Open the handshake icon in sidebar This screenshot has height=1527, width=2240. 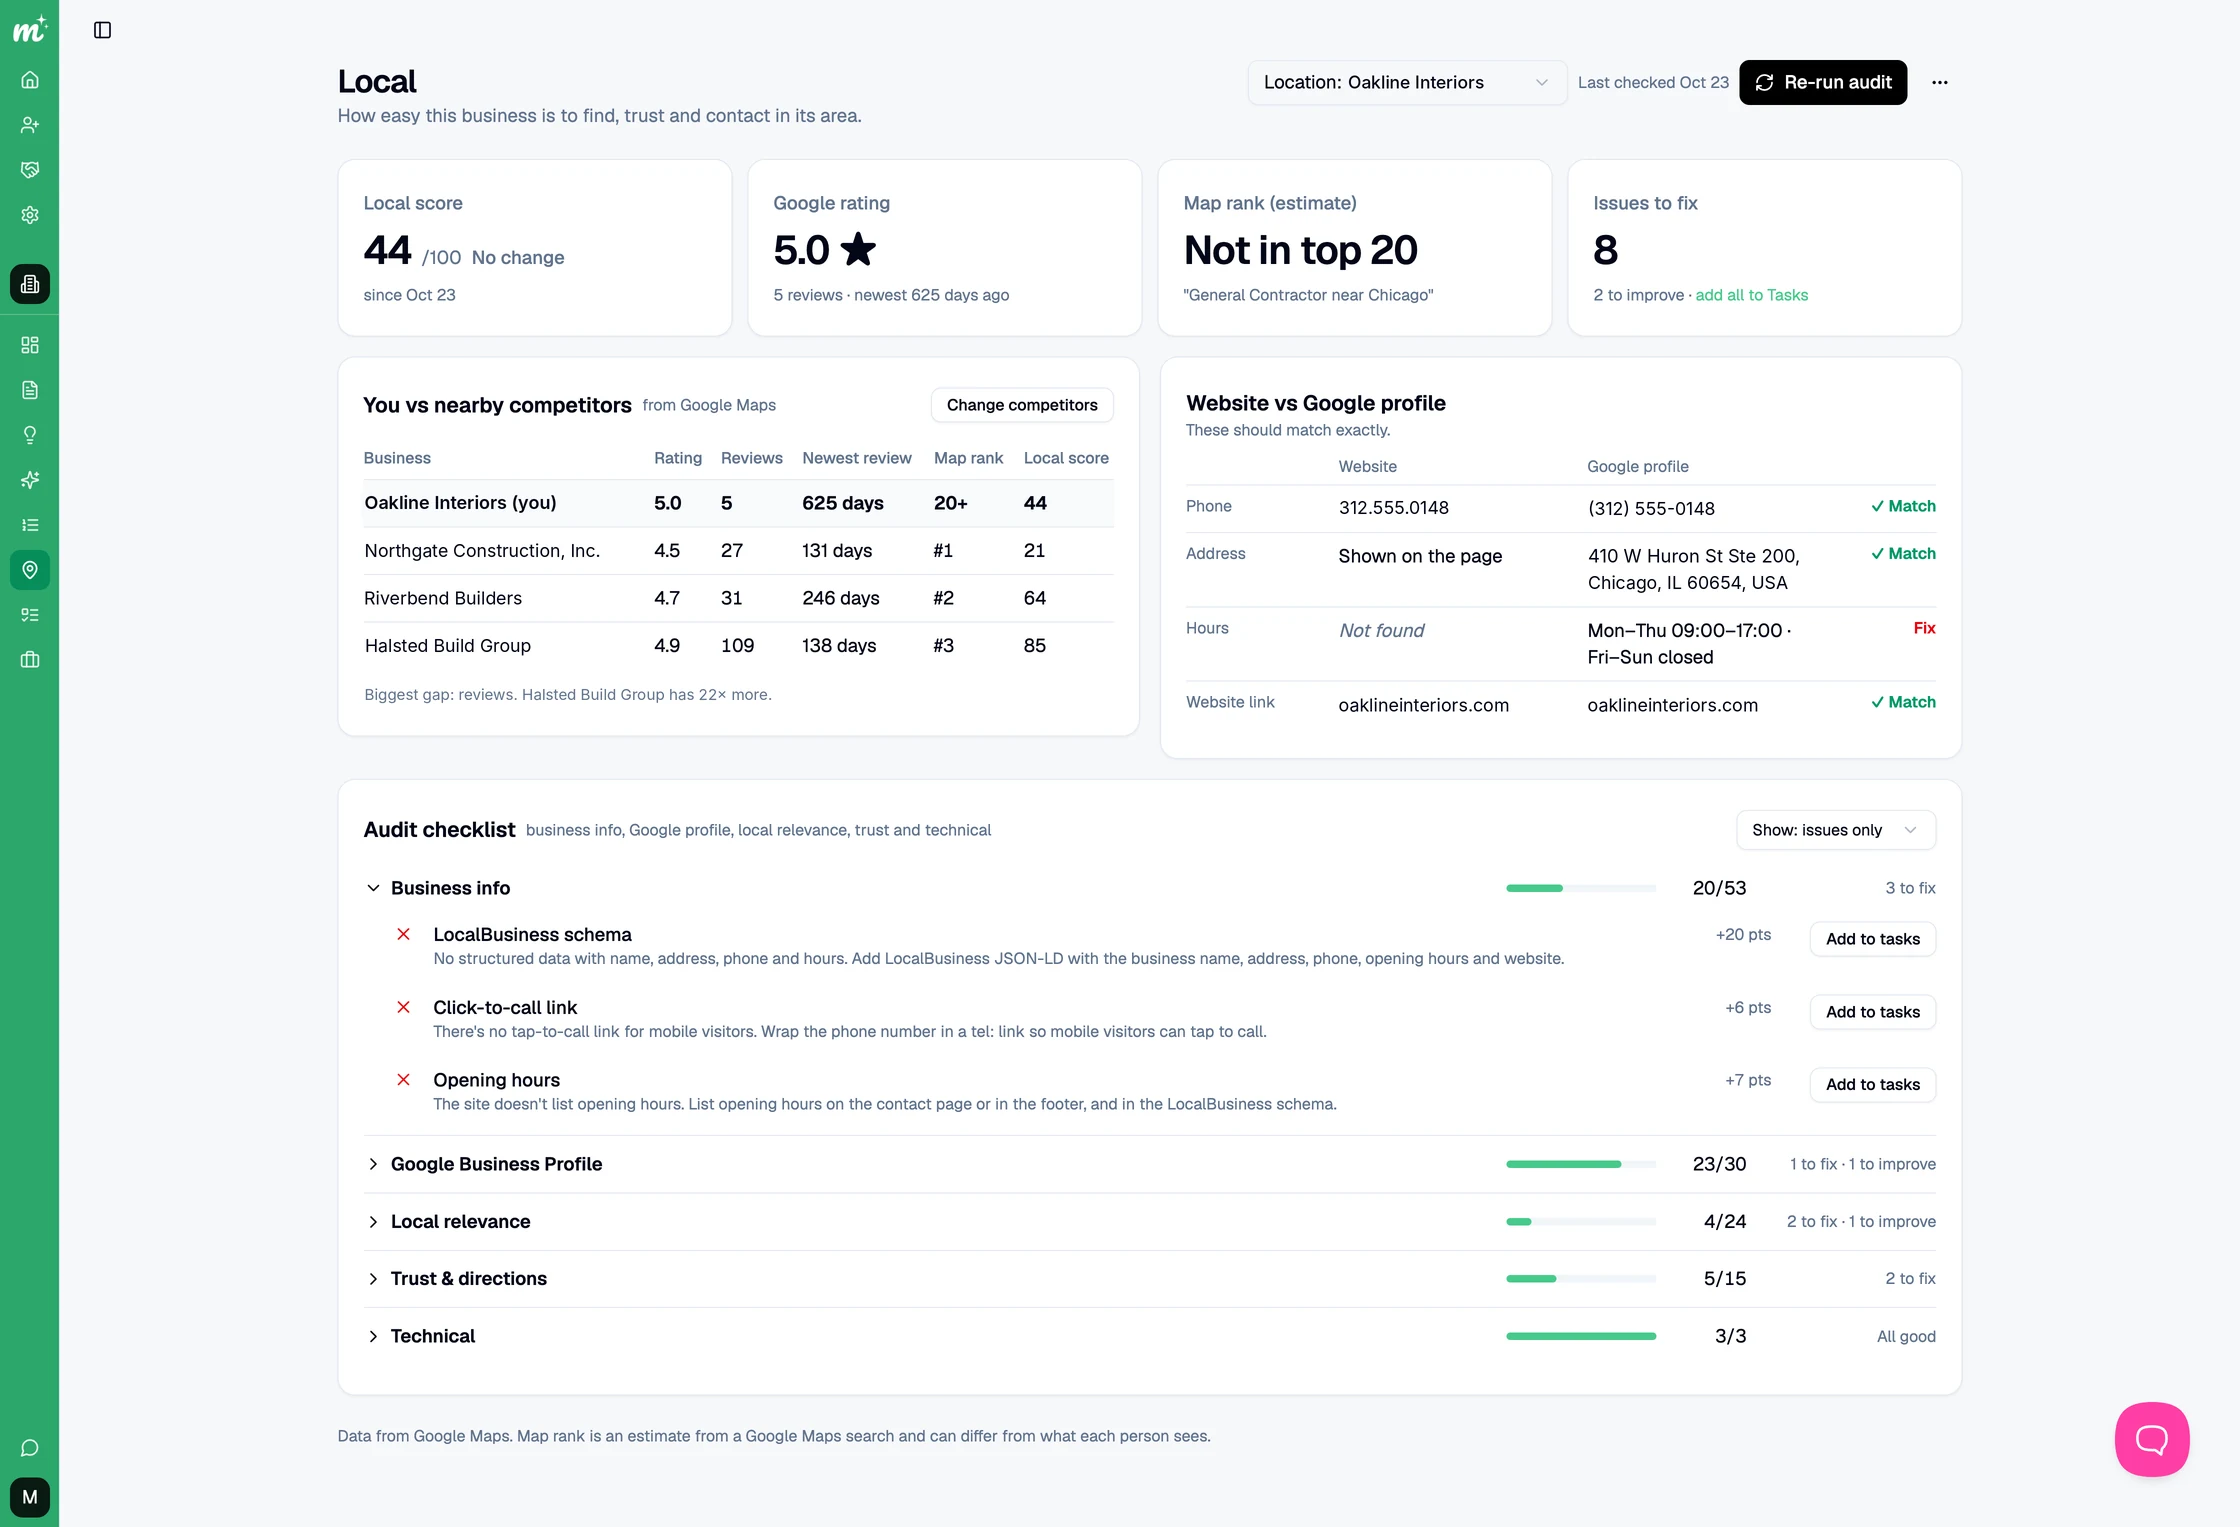pyautogui.click(x=30, y=170)
